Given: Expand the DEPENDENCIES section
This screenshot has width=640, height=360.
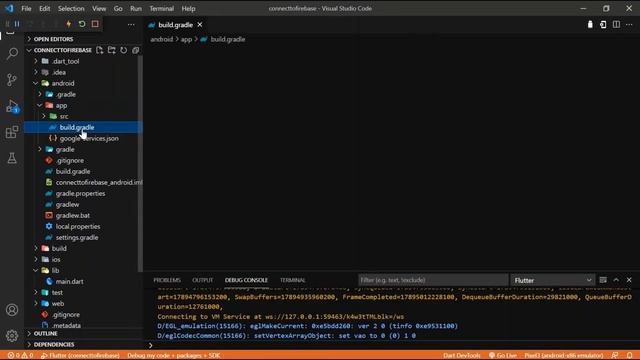Looking at the screenshot, I should coord(29,344).
